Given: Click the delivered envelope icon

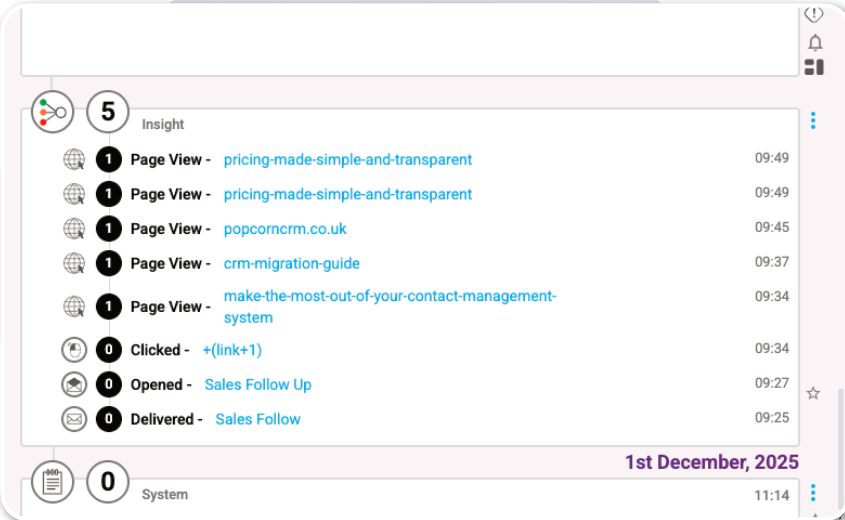Looking at the screenshot, I should pos(74,419).
